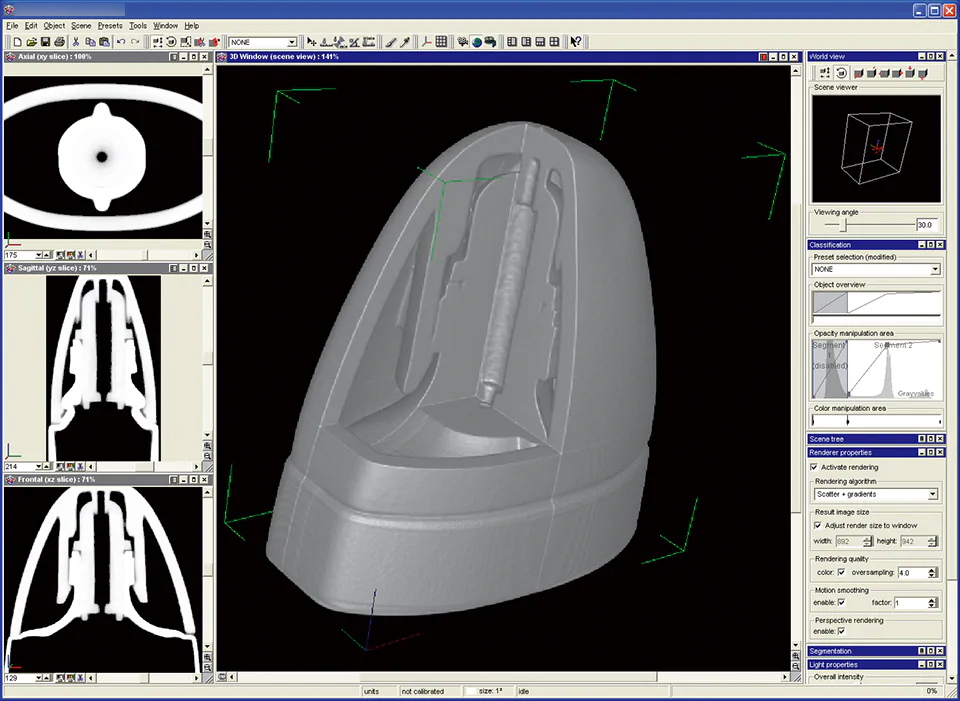Open the Presets menu
Screen dimensions: 960x701
(x=111, y=25)
